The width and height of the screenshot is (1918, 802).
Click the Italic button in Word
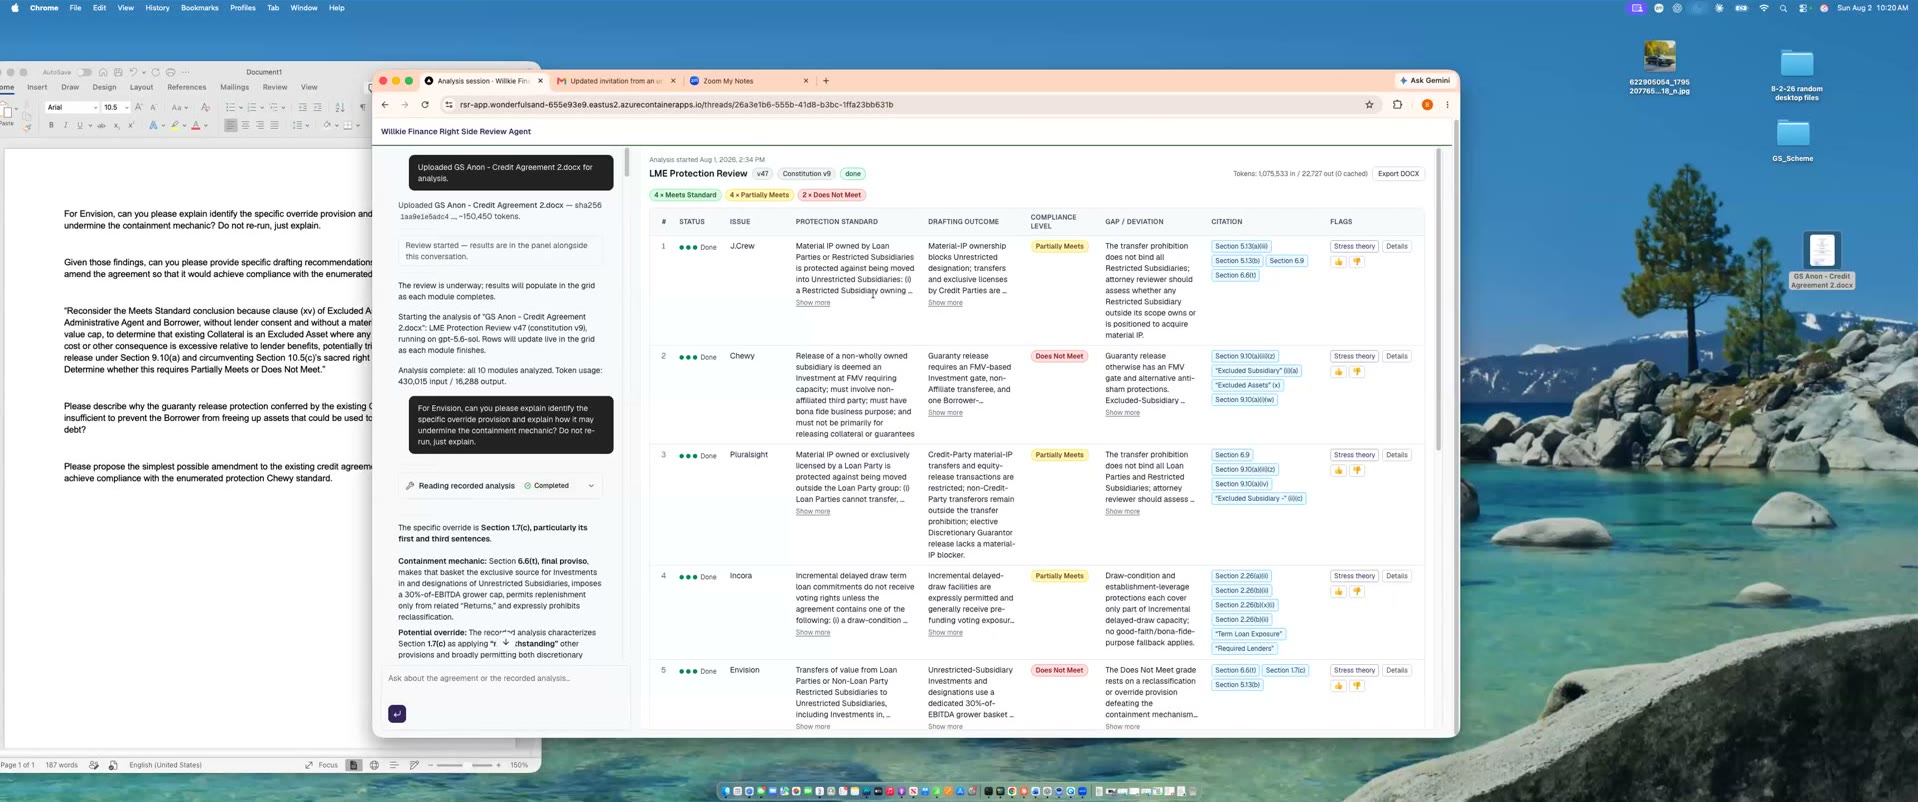(x=66, y=125)
